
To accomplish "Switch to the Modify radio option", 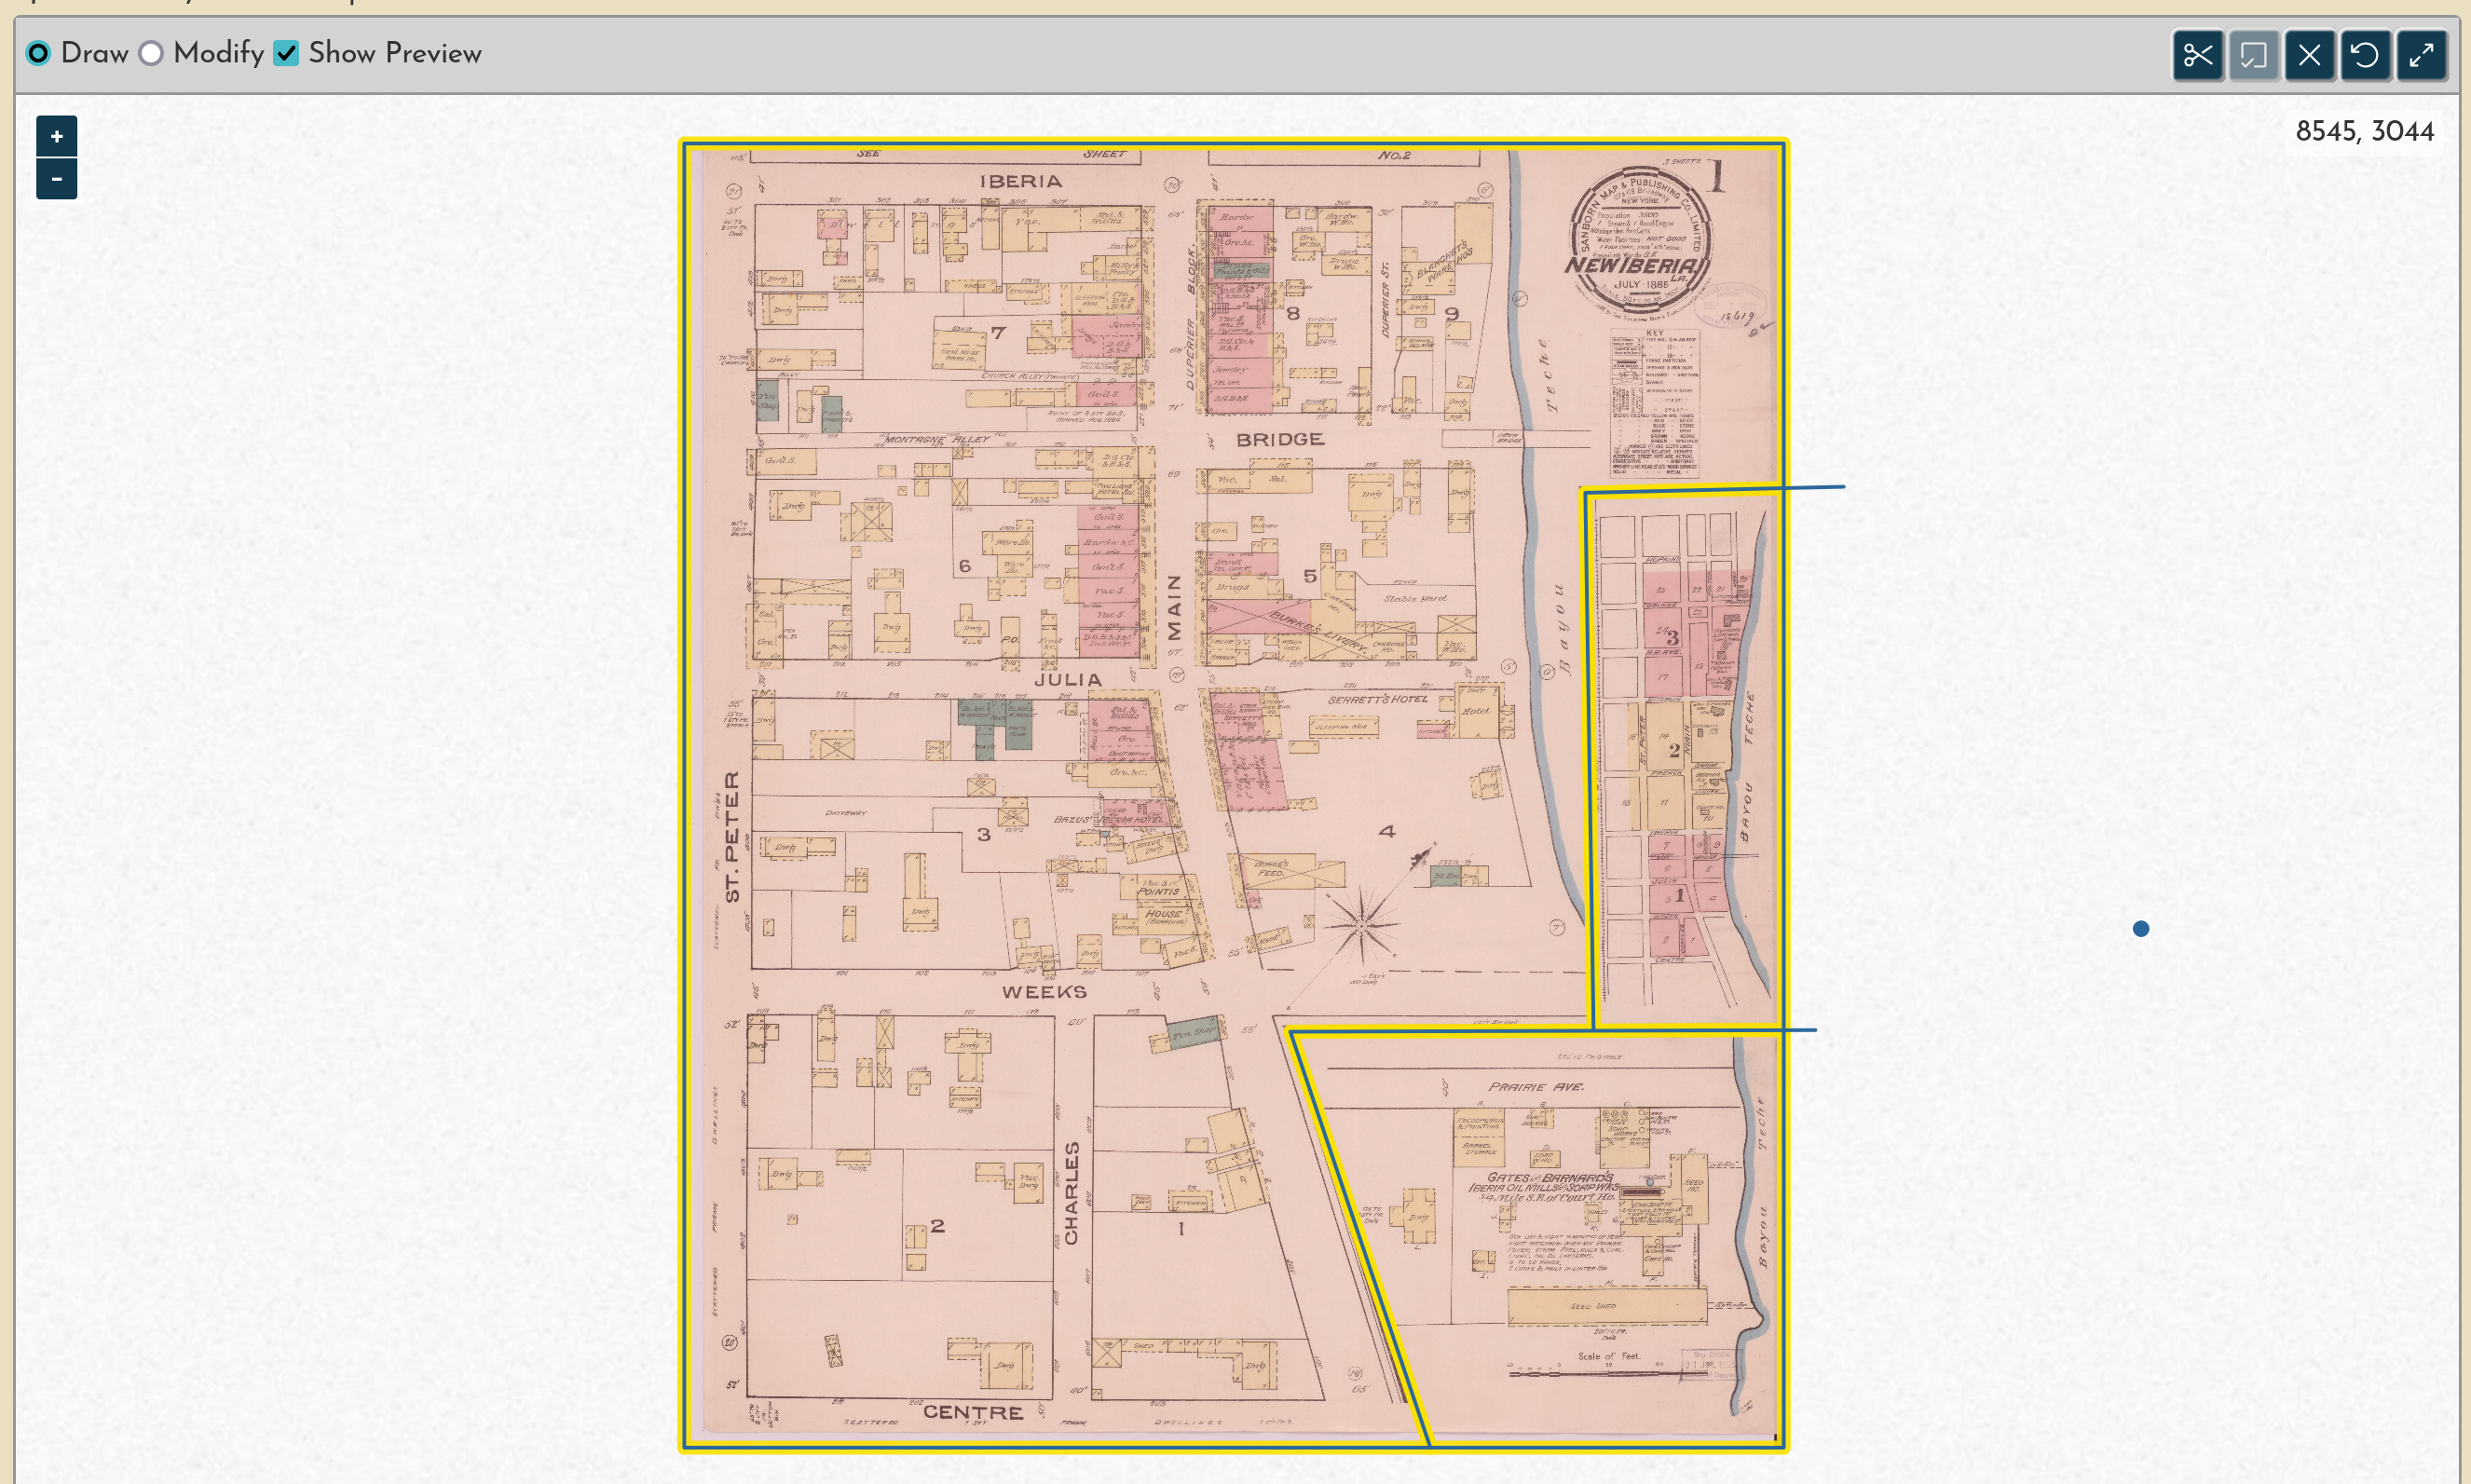I will click(151, 53).
